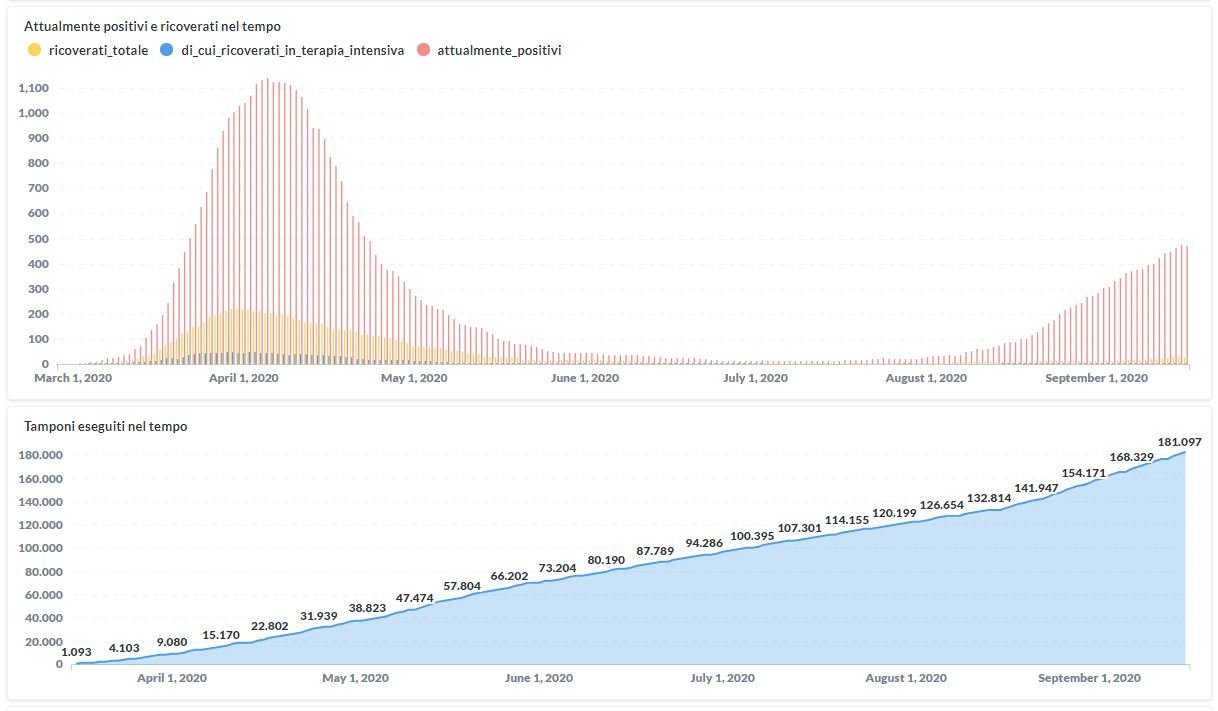
Task: Open the 'Attualmente positivi e ricoverati nel tempo' title
Action: 153,26
